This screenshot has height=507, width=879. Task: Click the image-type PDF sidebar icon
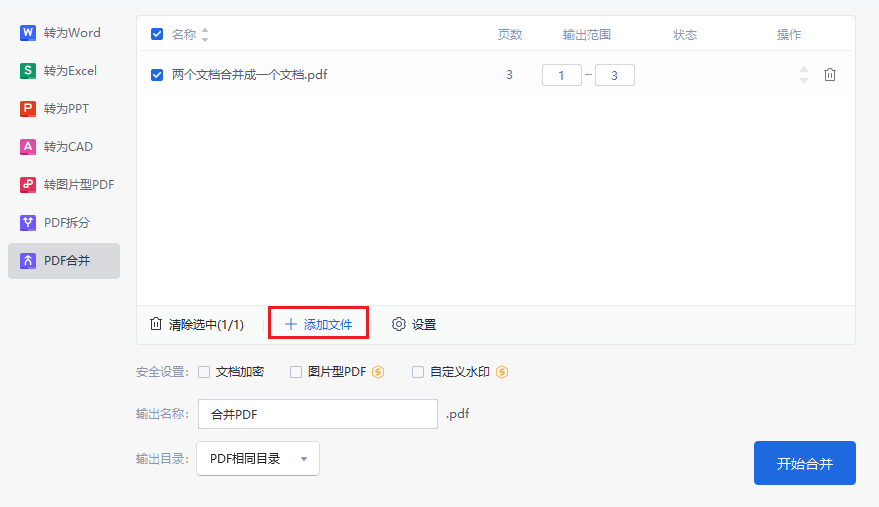(27, 185)
